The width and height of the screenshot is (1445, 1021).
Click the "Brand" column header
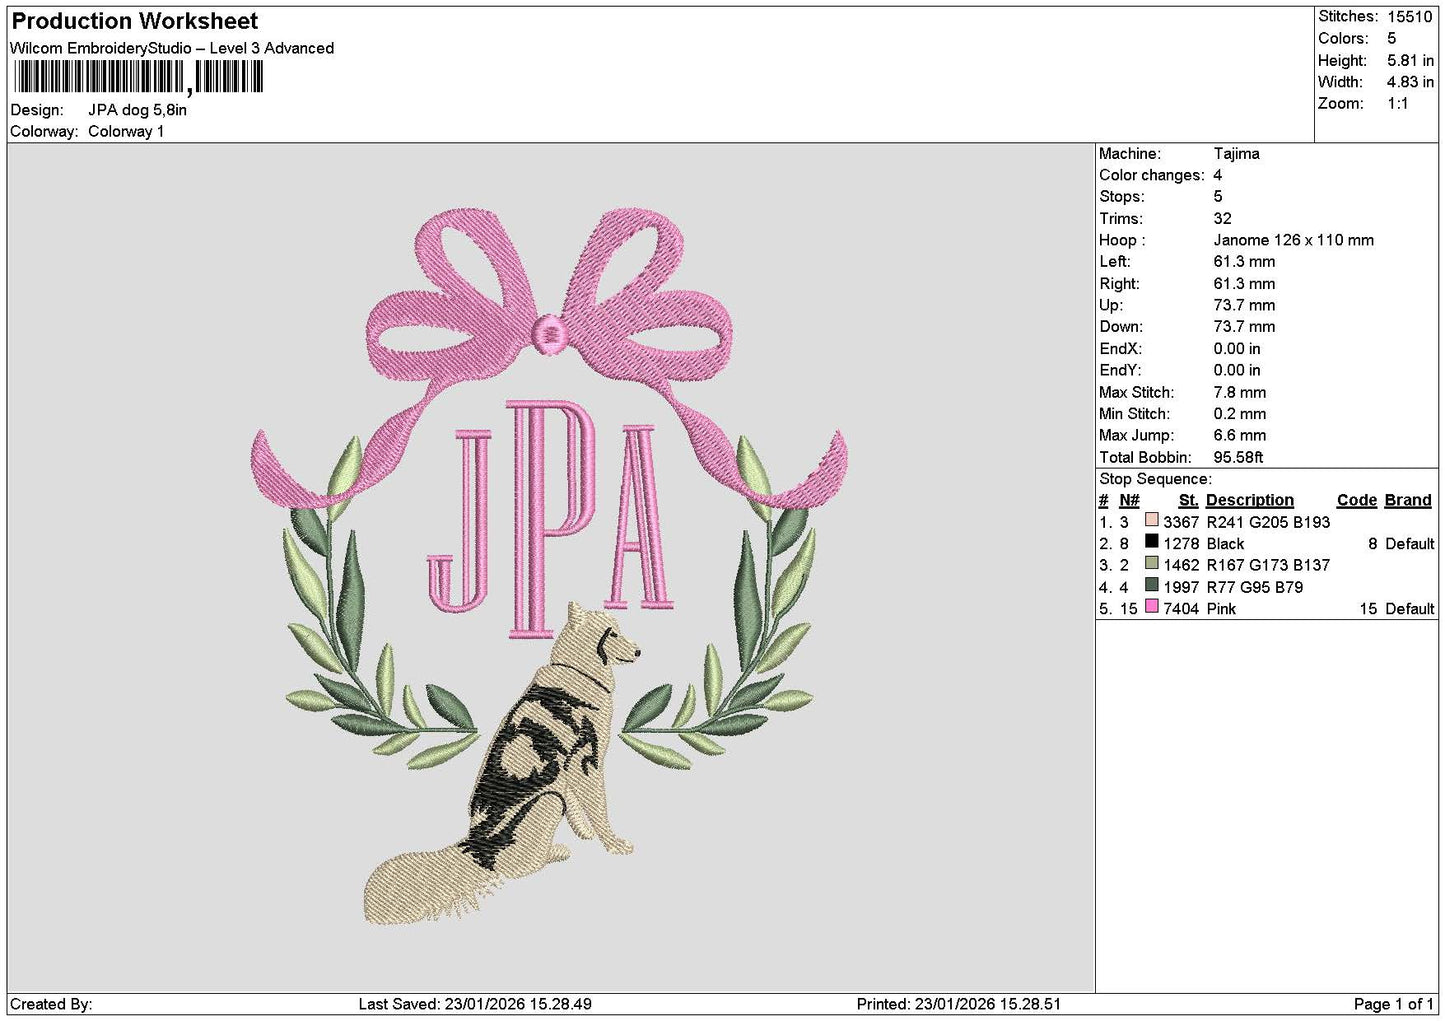1408,500
